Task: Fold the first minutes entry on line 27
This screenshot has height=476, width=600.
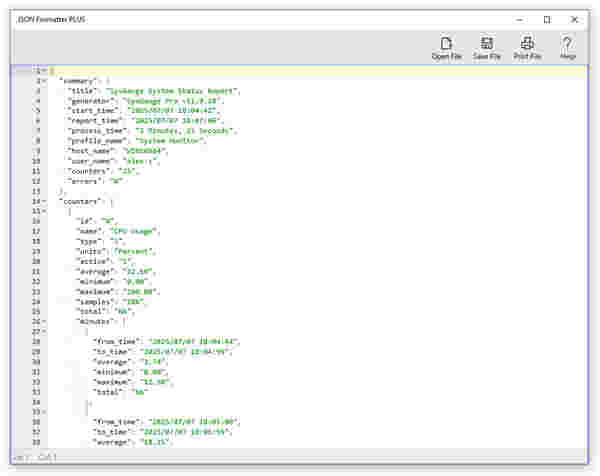Action: pyautogui.click(x=44, y=331)
